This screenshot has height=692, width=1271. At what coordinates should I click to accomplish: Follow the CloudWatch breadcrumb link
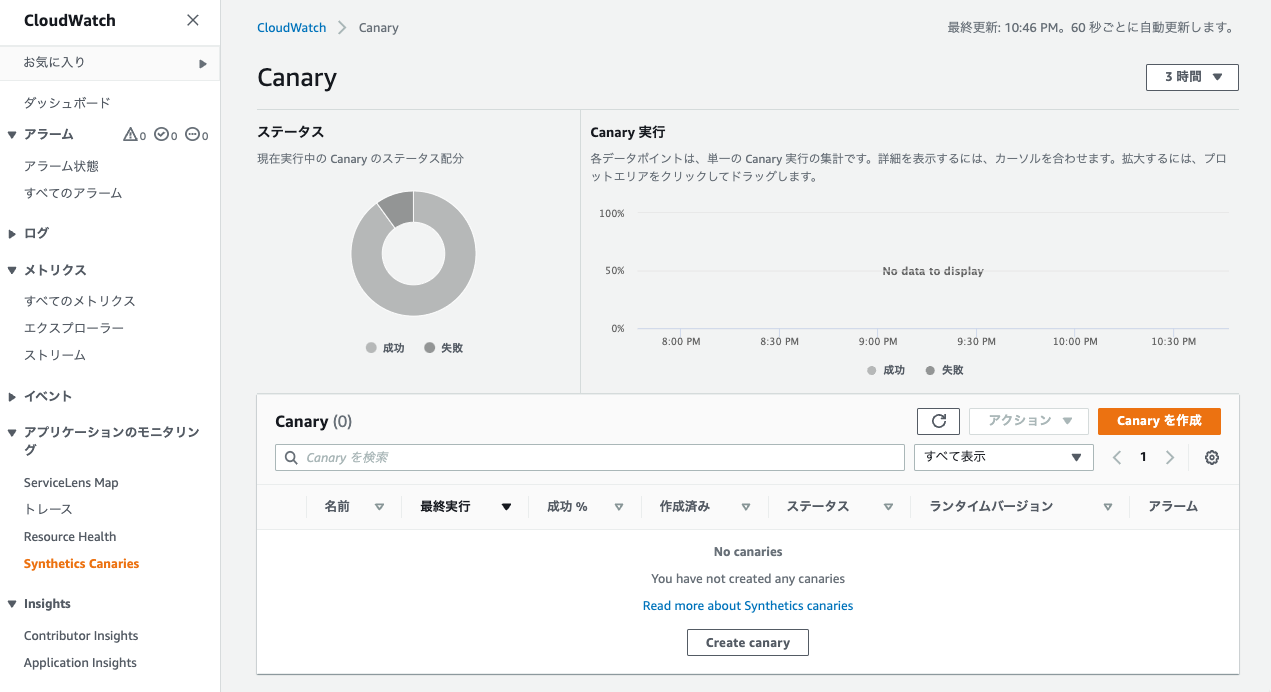pyautogui.click(x=292, y=28)
